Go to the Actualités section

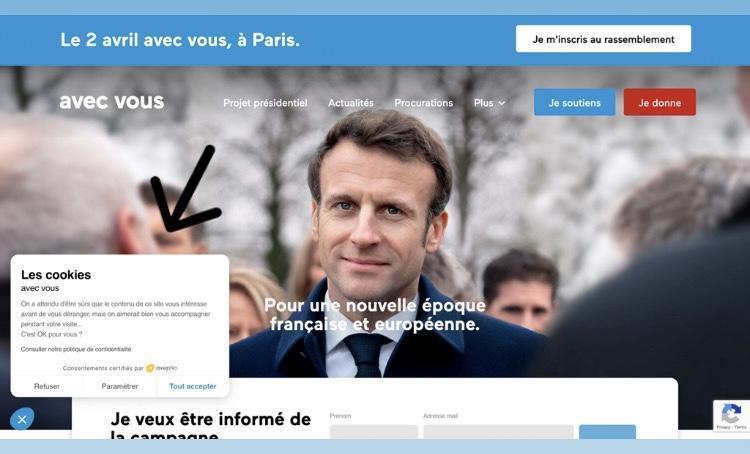(351, 103)
